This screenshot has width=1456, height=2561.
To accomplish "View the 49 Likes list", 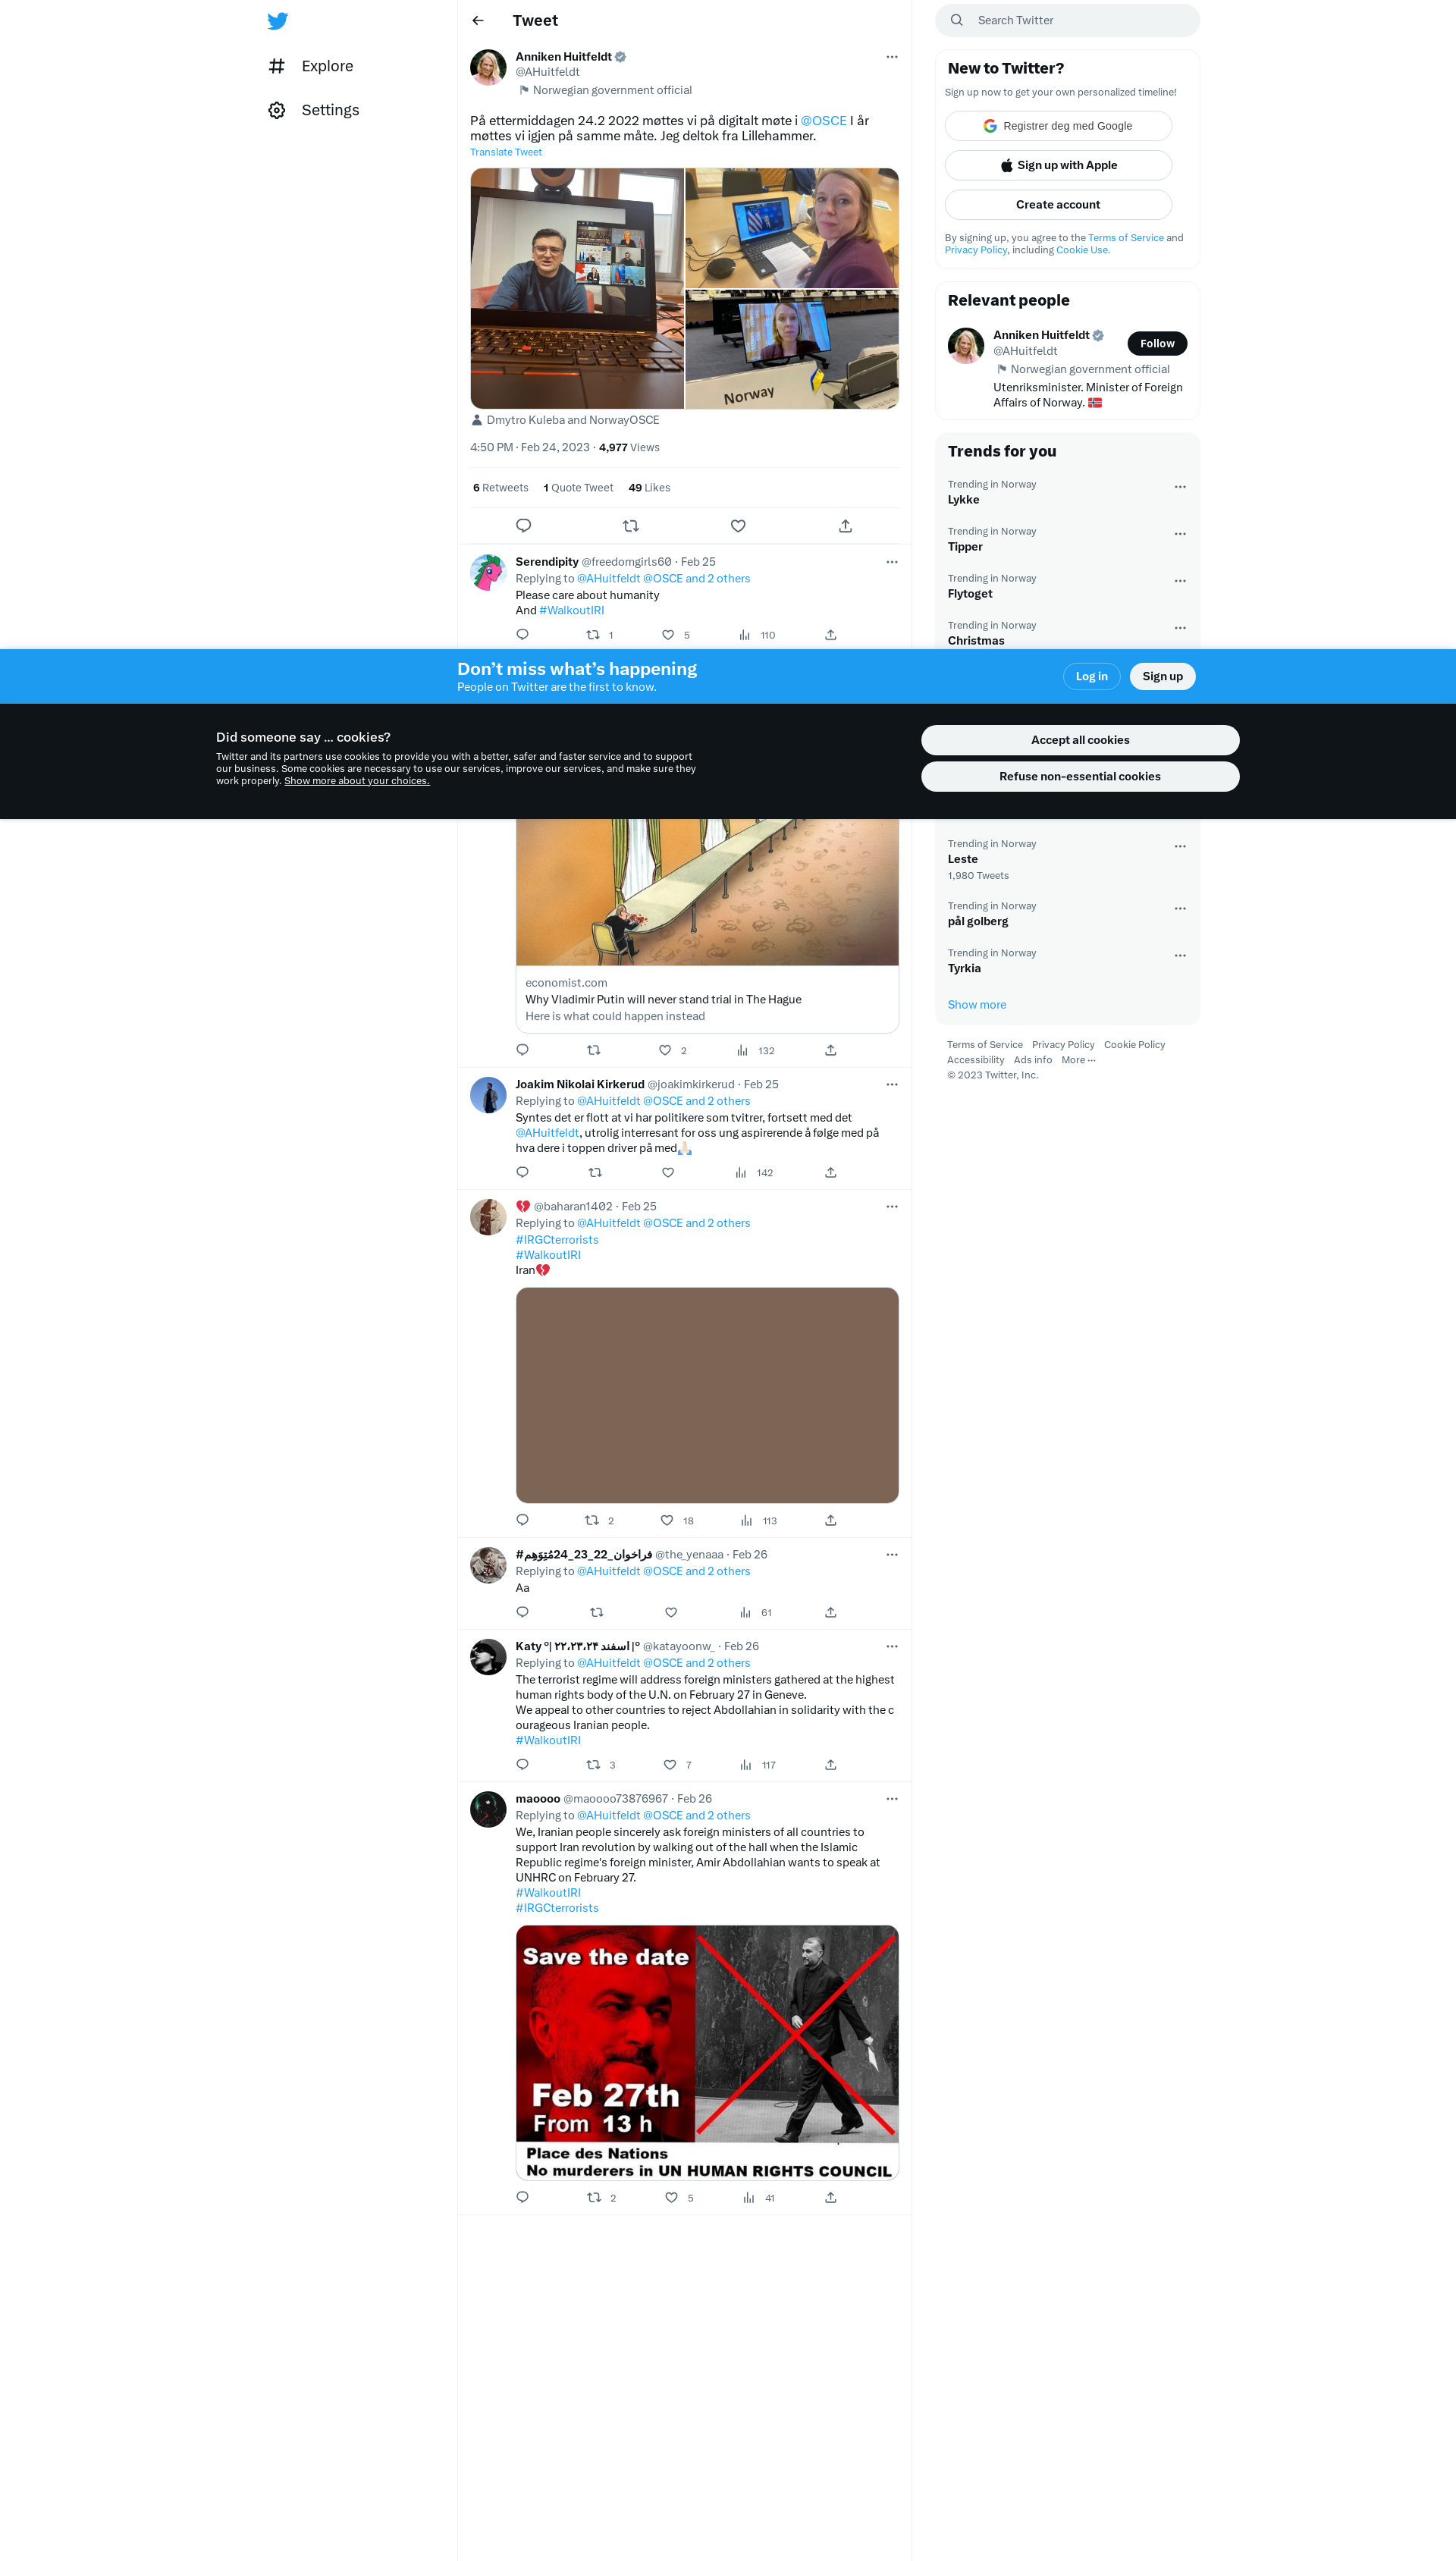I will click(x=649, y=488).
